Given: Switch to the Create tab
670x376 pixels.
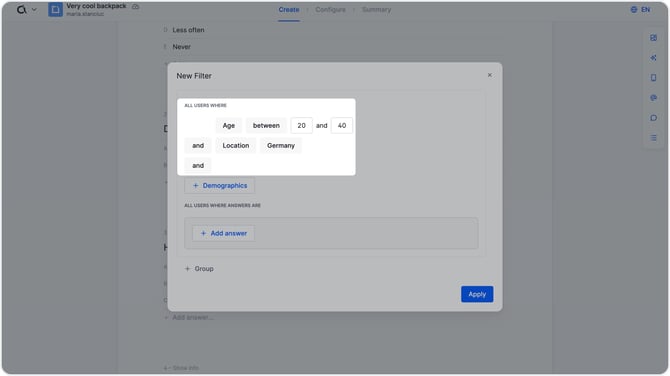Looking at the screenshot, I should [x=289, y=9].
